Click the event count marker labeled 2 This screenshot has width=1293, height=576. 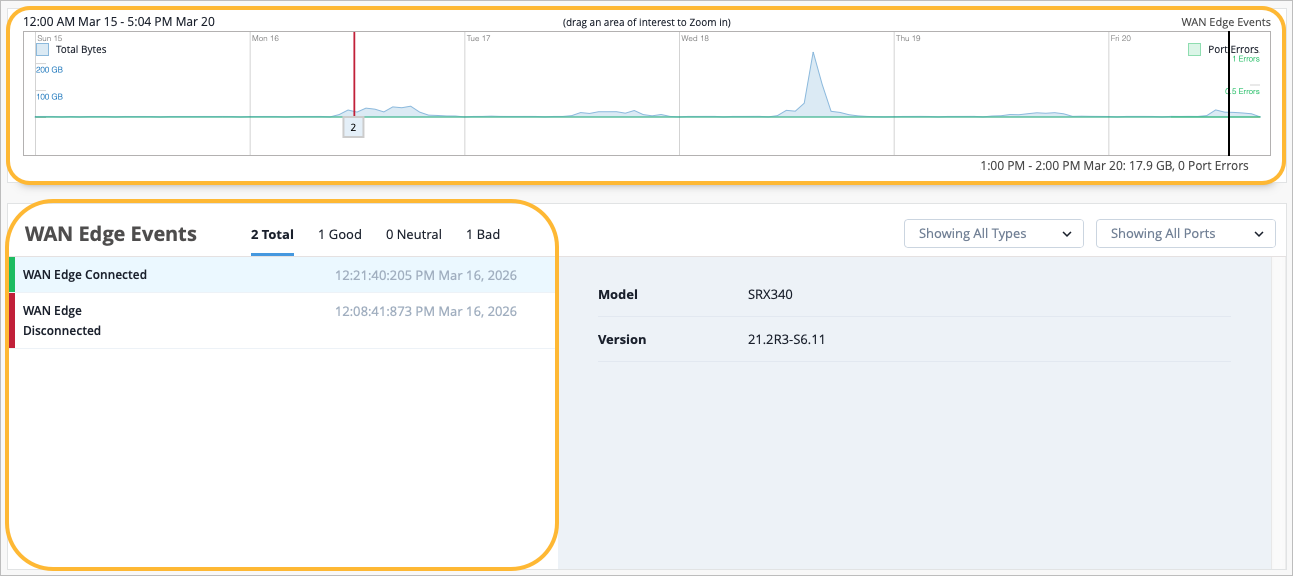(x=353, y=127)
